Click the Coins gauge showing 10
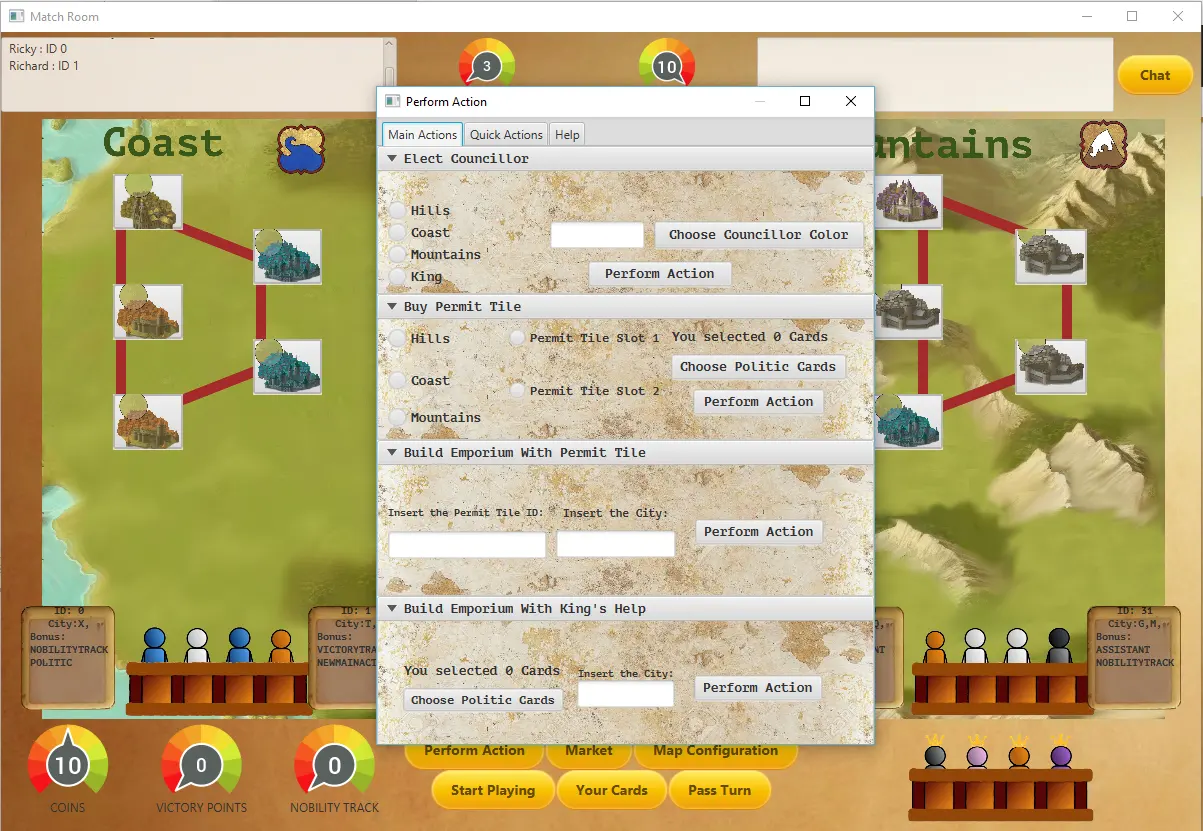This screenshot has width=1203, height=831. click(x=68, y=767)
